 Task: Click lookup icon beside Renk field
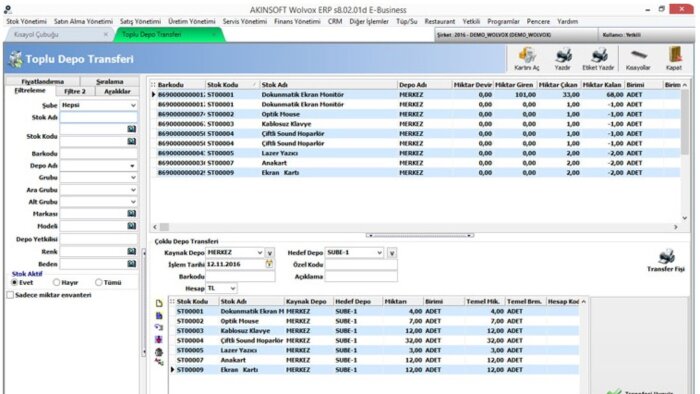pos(132,252)
